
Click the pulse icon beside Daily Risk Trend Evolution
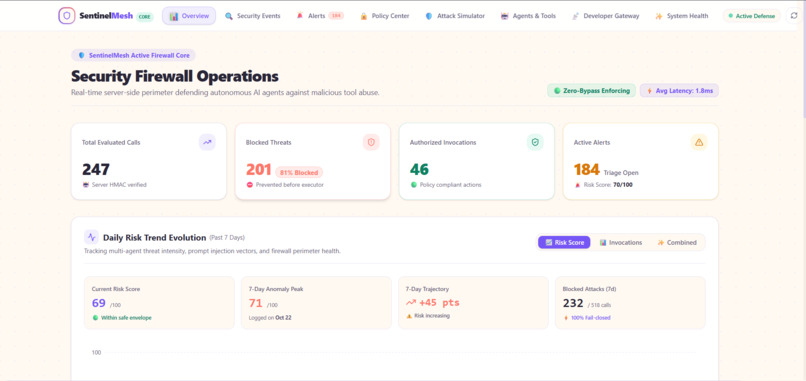91,237
